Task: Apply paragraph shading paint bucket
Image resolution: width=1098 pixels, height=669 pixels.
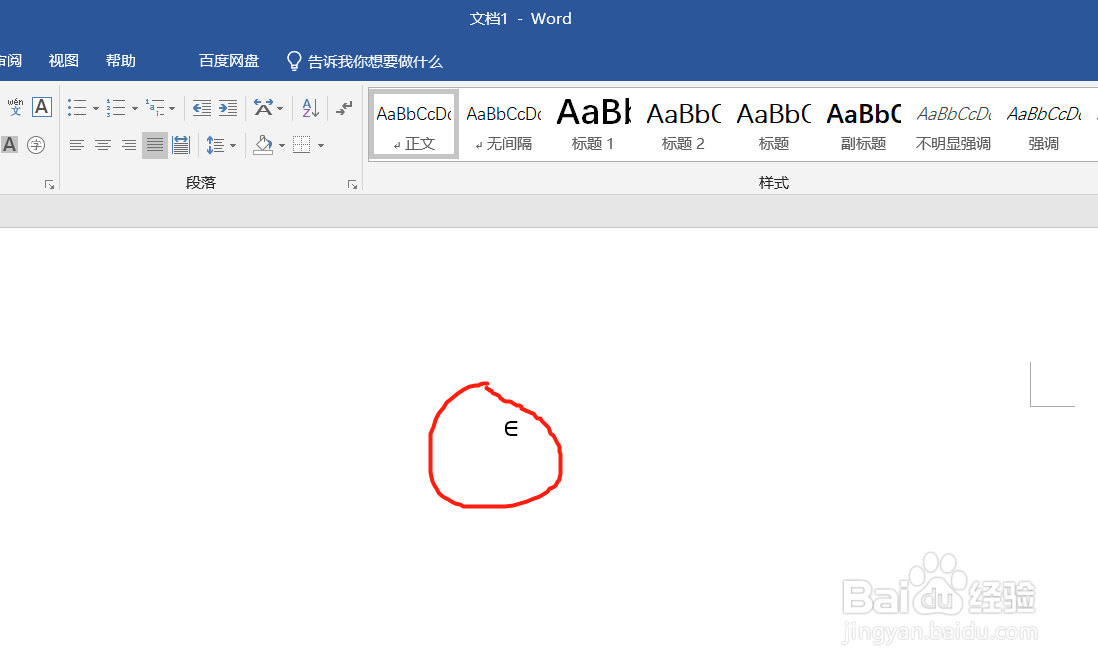Action: tap(263, 145)
